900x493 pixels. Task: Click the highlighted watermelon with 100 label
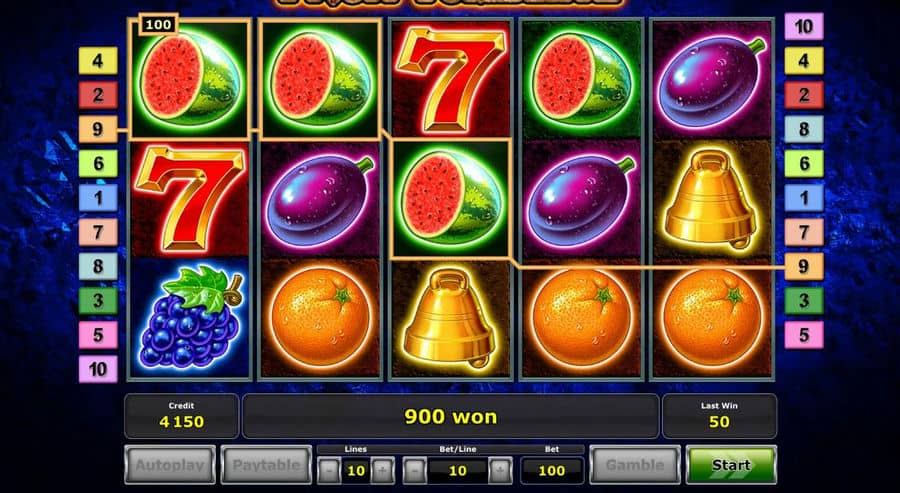[189, 78]
